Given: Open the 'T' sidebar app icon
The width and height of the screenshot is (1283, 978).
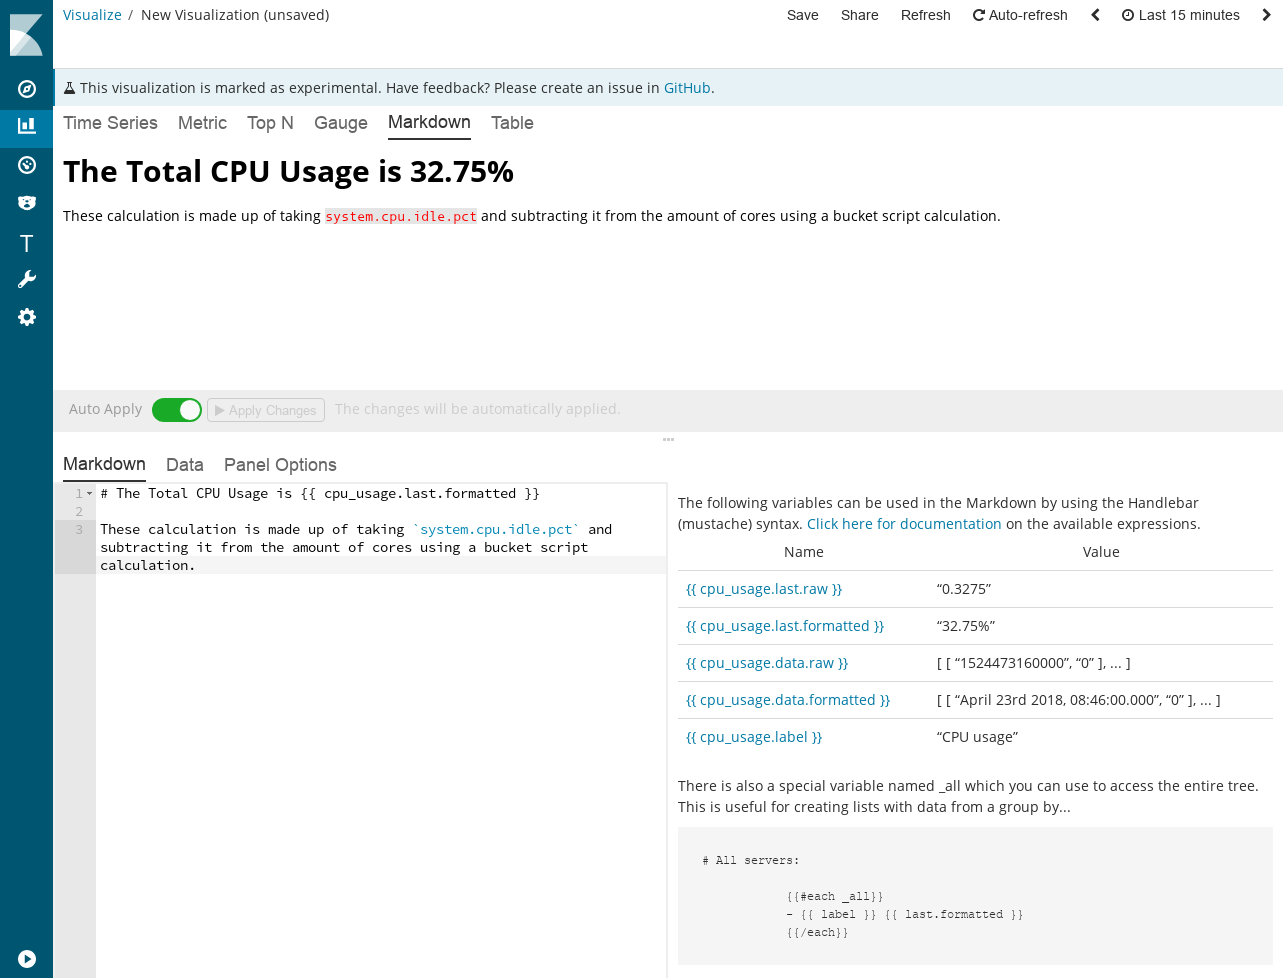Looking at the screenshot, I should 25,243.
